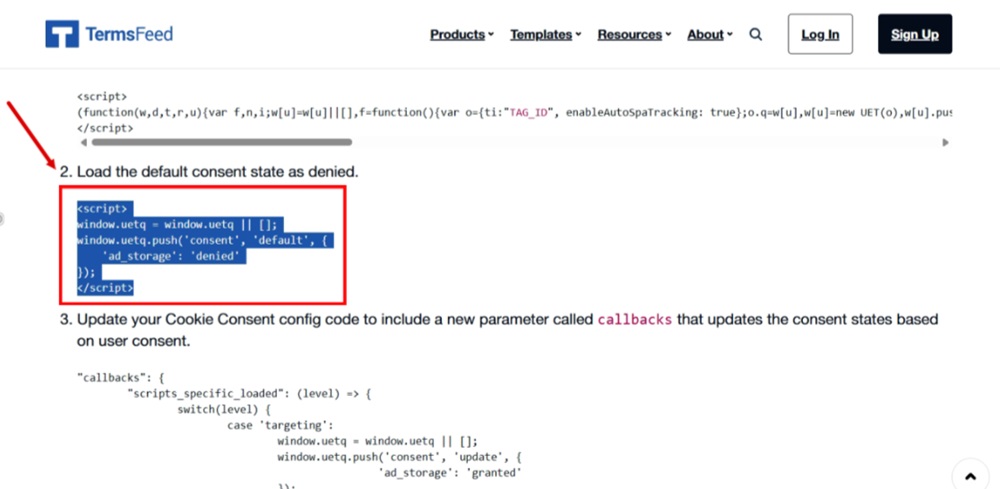Expand the Resources menu

(x=634, y=34)
